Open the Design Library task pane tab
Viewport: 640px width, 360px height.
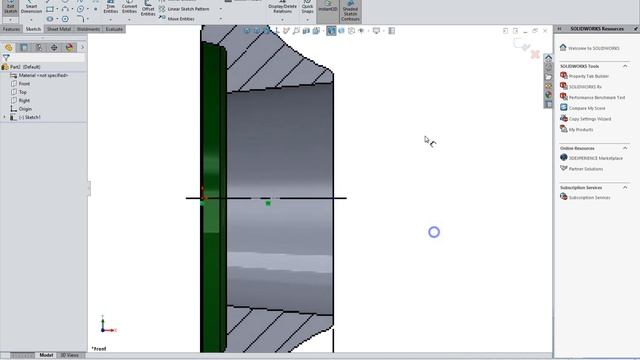click(548, 67)
